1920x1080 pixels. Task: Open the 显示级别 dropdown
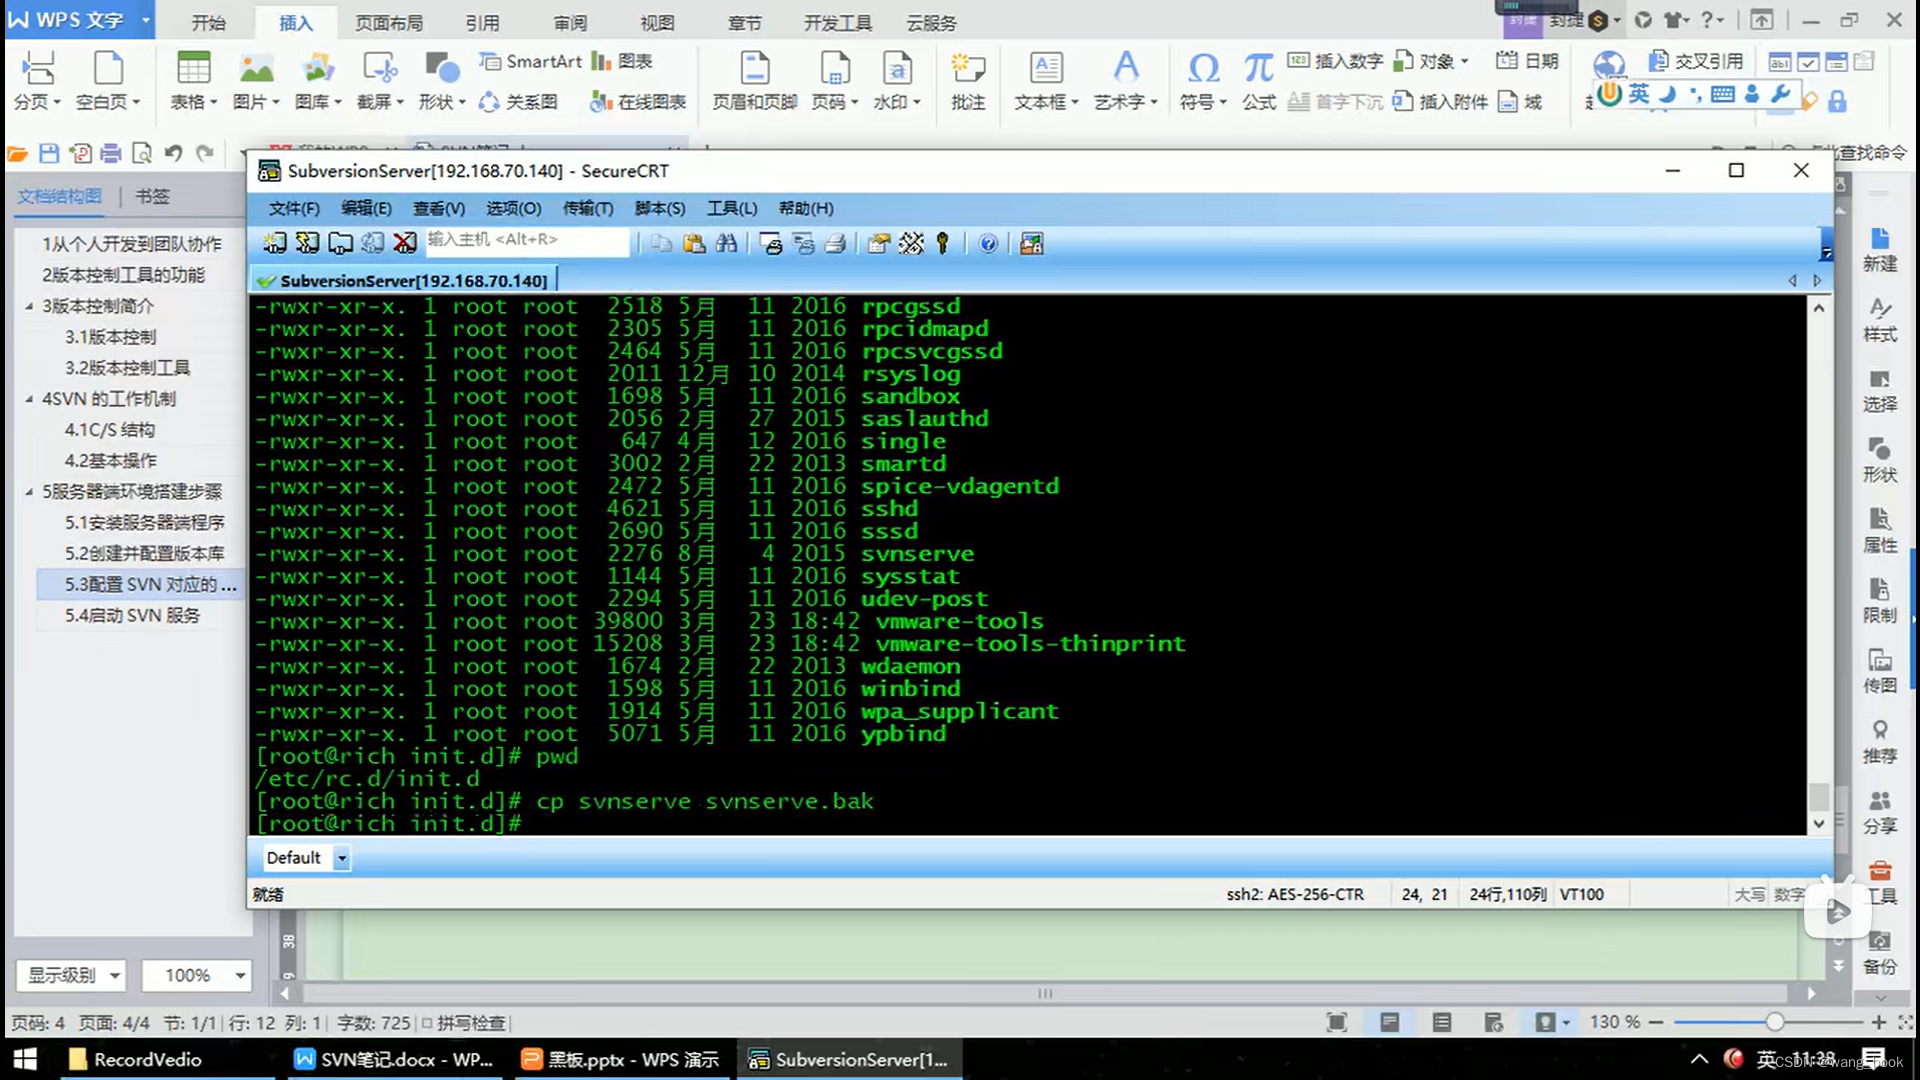(114, 975)
